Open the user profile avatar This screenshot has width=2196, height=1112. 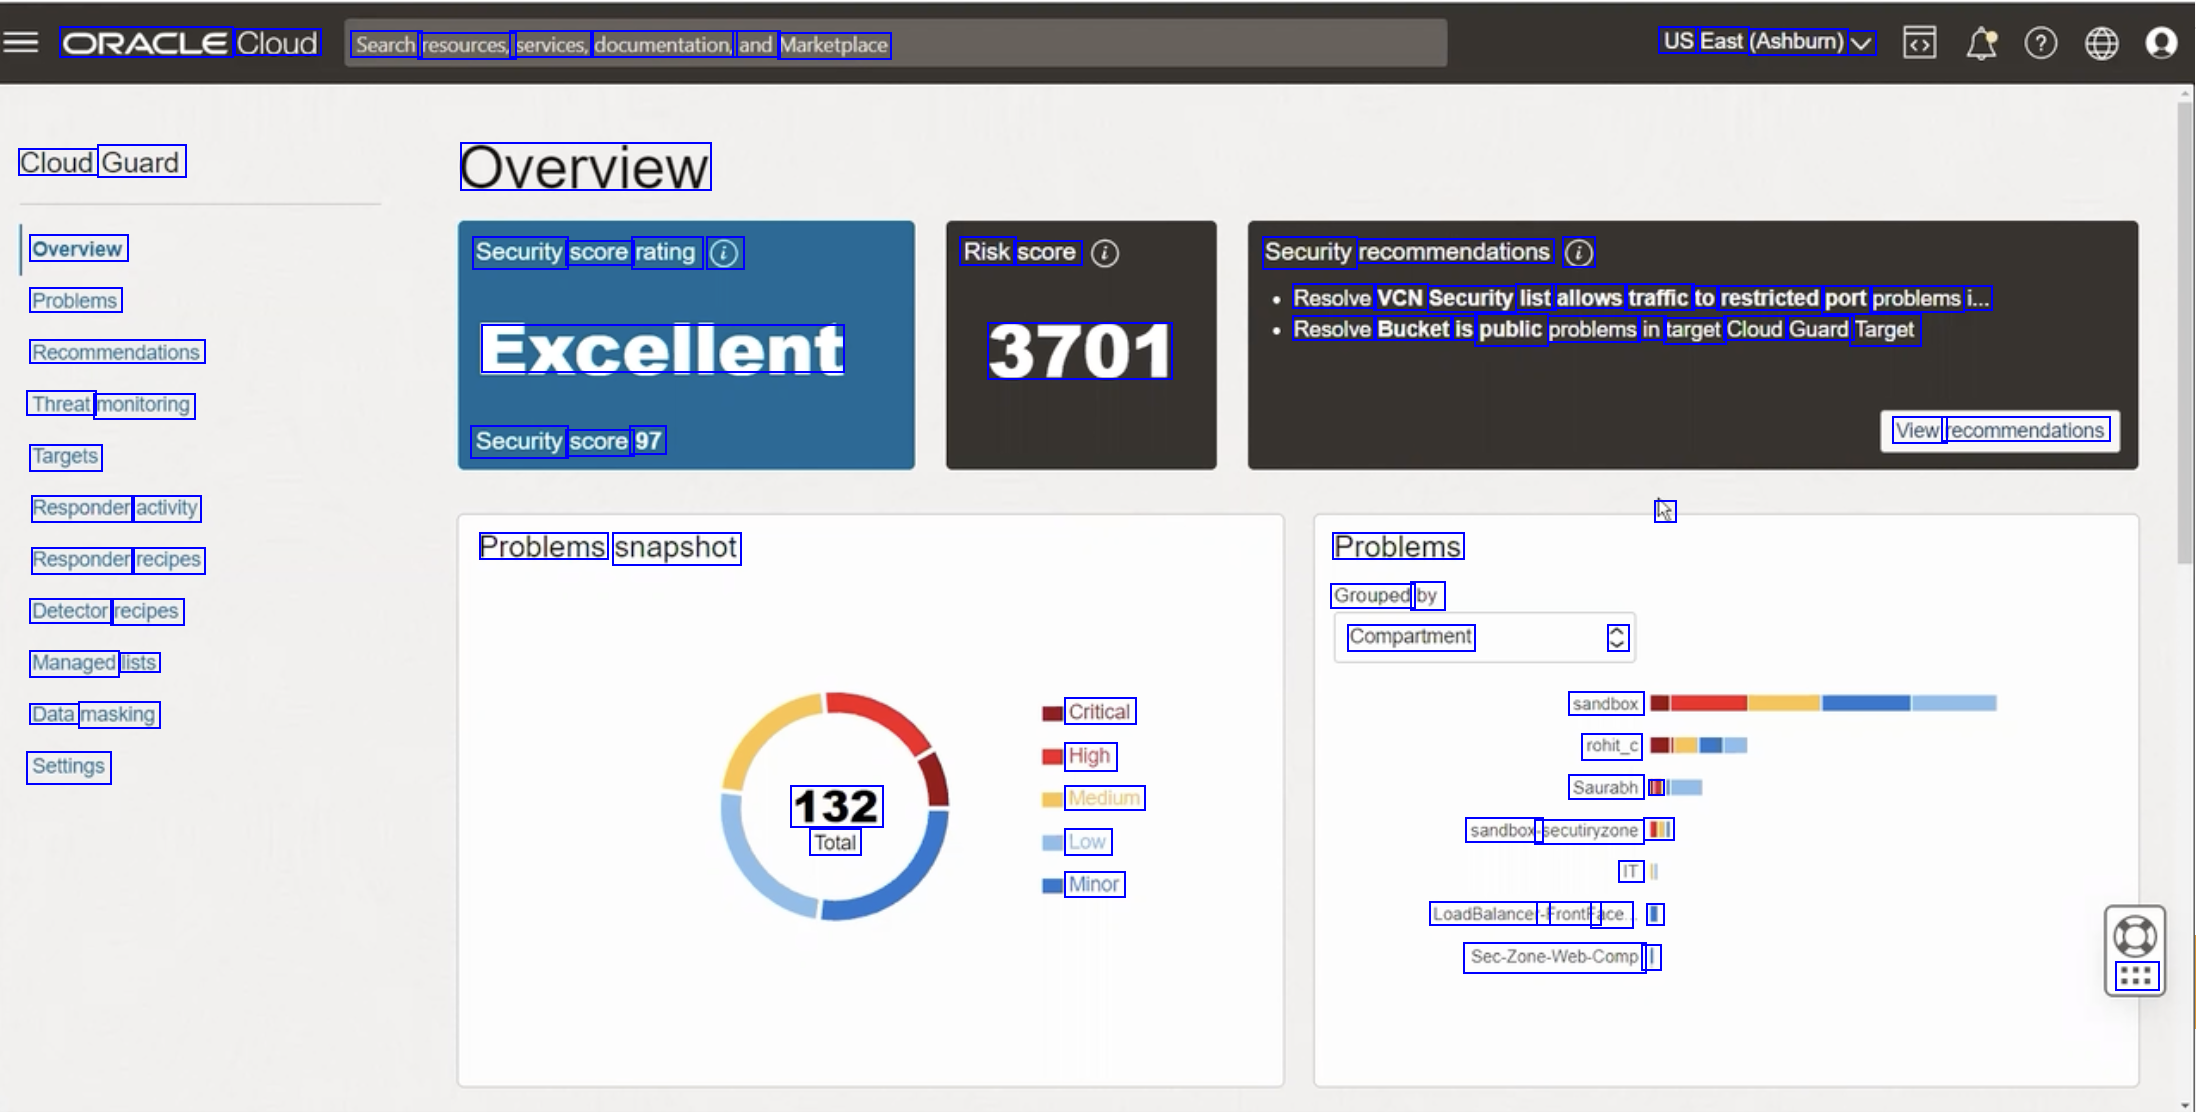tap(2161, 43)
